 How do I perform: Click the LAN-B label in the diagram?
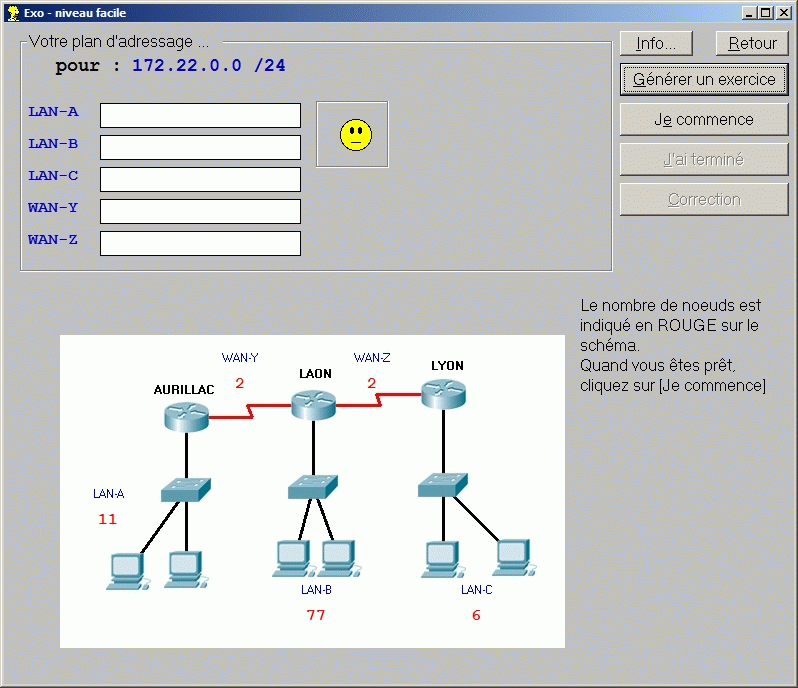coord(316,590)
